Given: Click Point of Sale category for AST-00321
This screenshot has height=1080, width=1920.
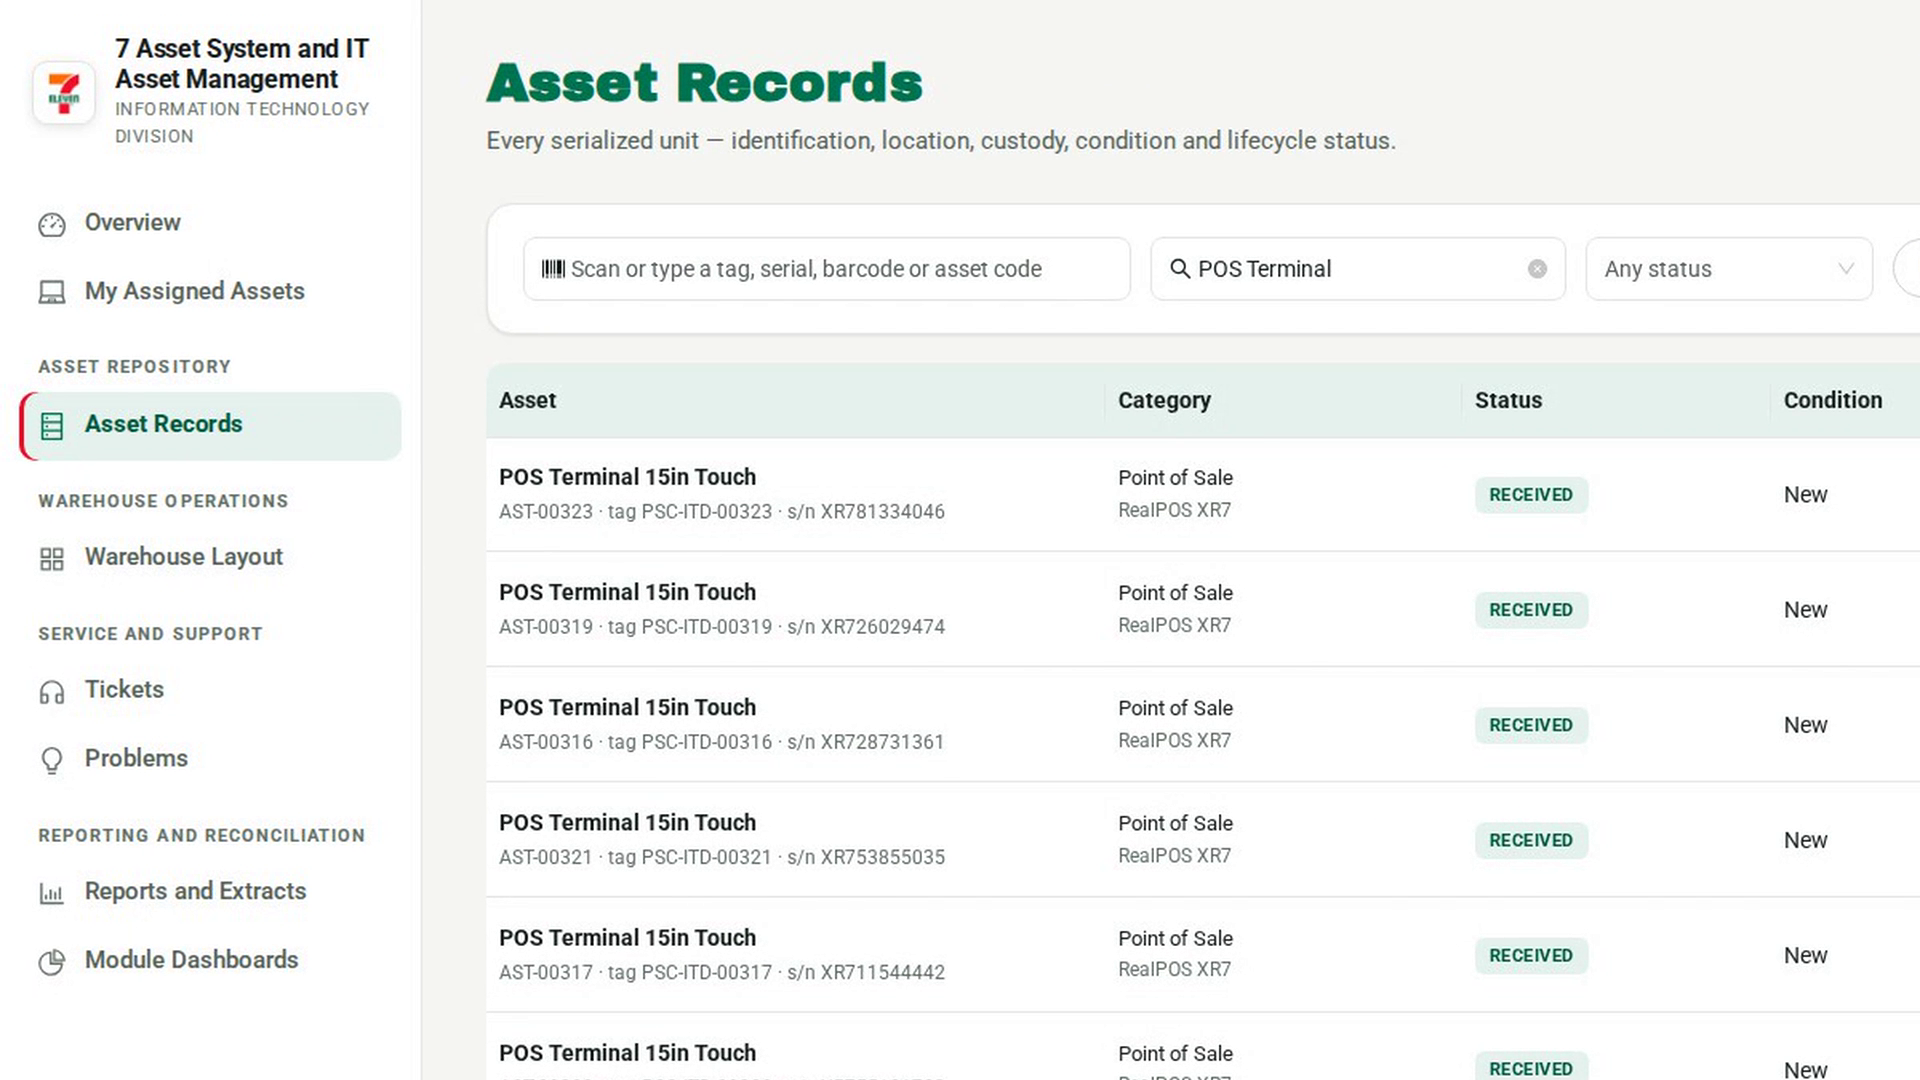Looking at the screenshot, I should pos(1175,823).
